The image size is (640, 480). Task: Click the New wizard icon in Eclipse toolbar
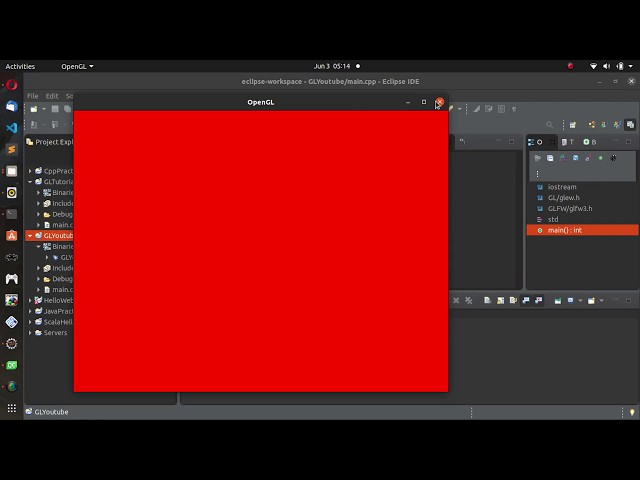coord(34,109)
